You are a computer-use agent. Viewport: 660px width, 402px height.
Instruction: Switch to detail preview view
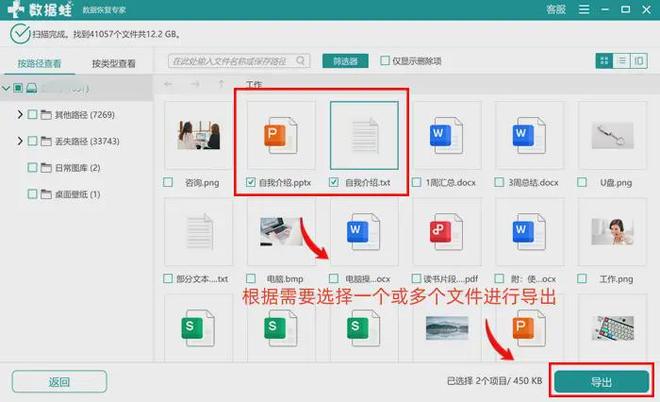pos(639,61)
